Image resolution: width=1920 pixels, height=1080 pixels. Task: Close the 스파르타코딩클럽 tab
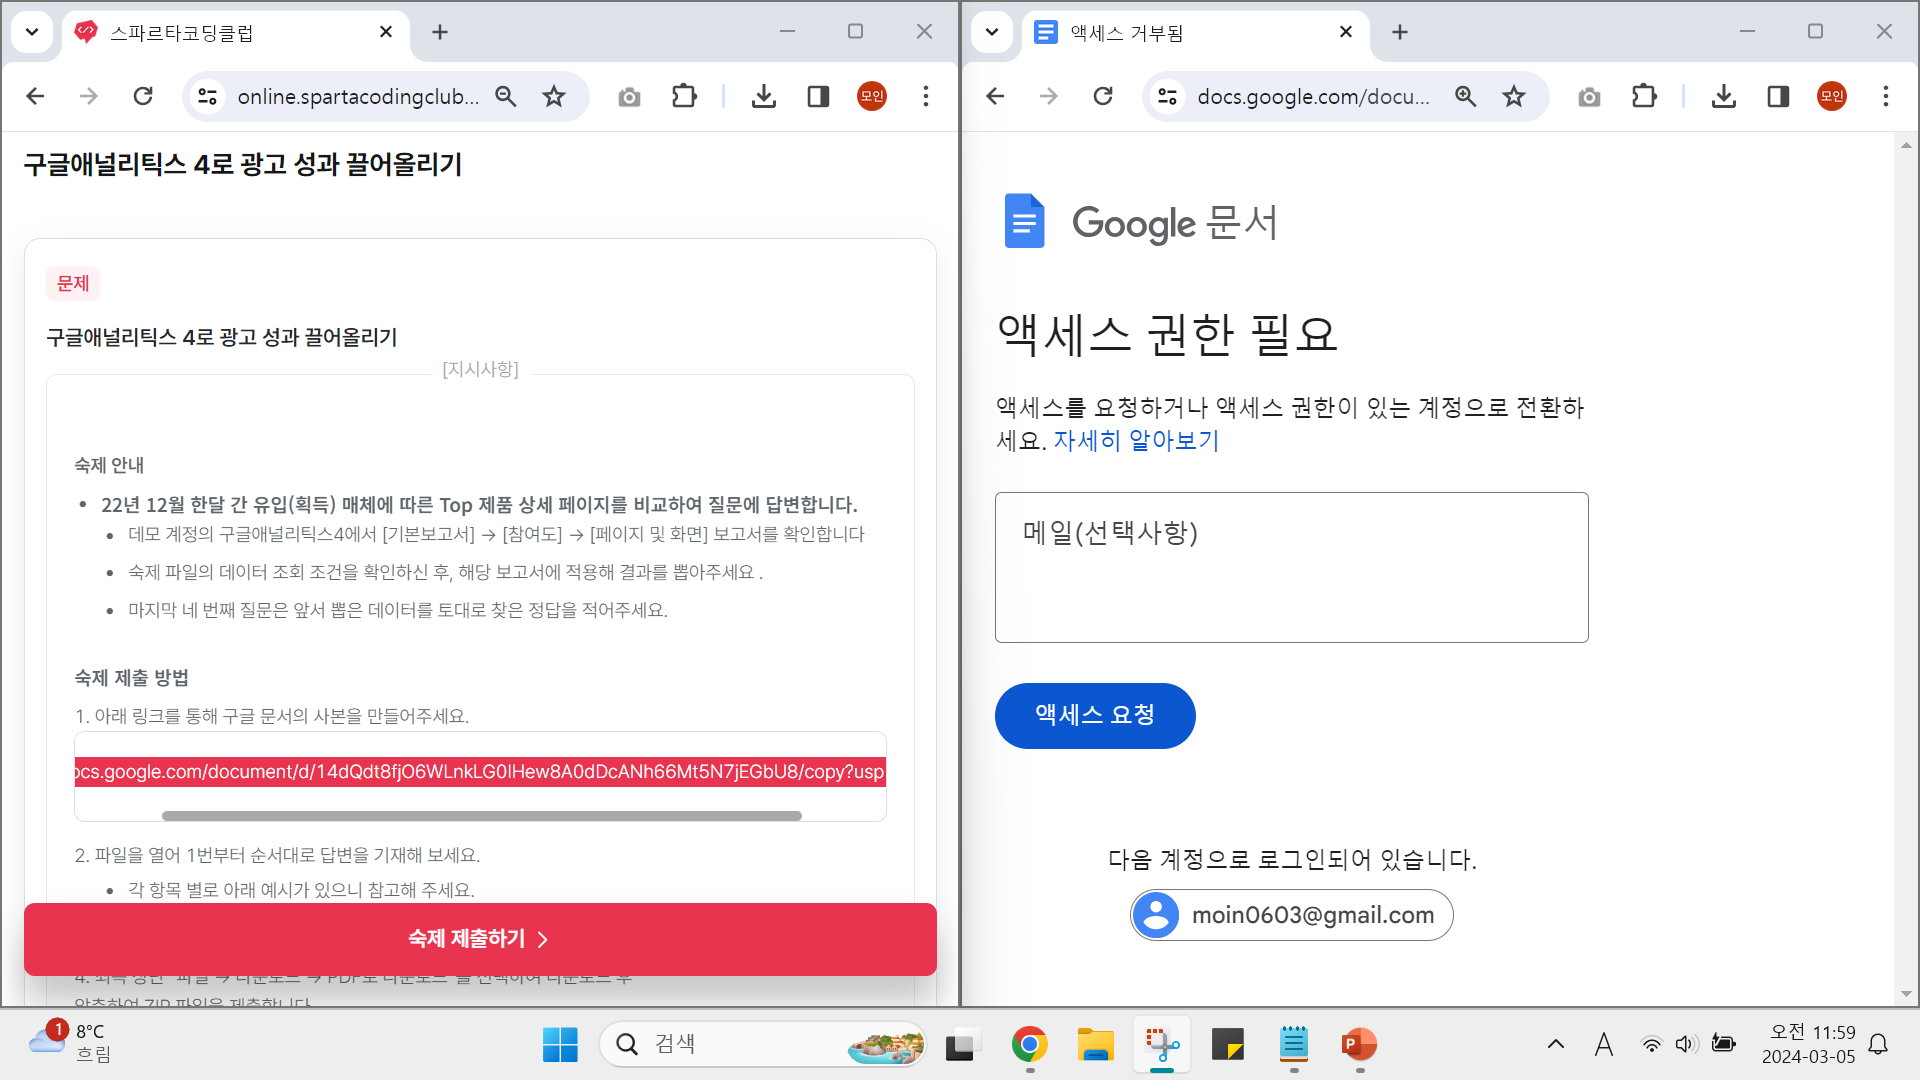click(386, 32)
